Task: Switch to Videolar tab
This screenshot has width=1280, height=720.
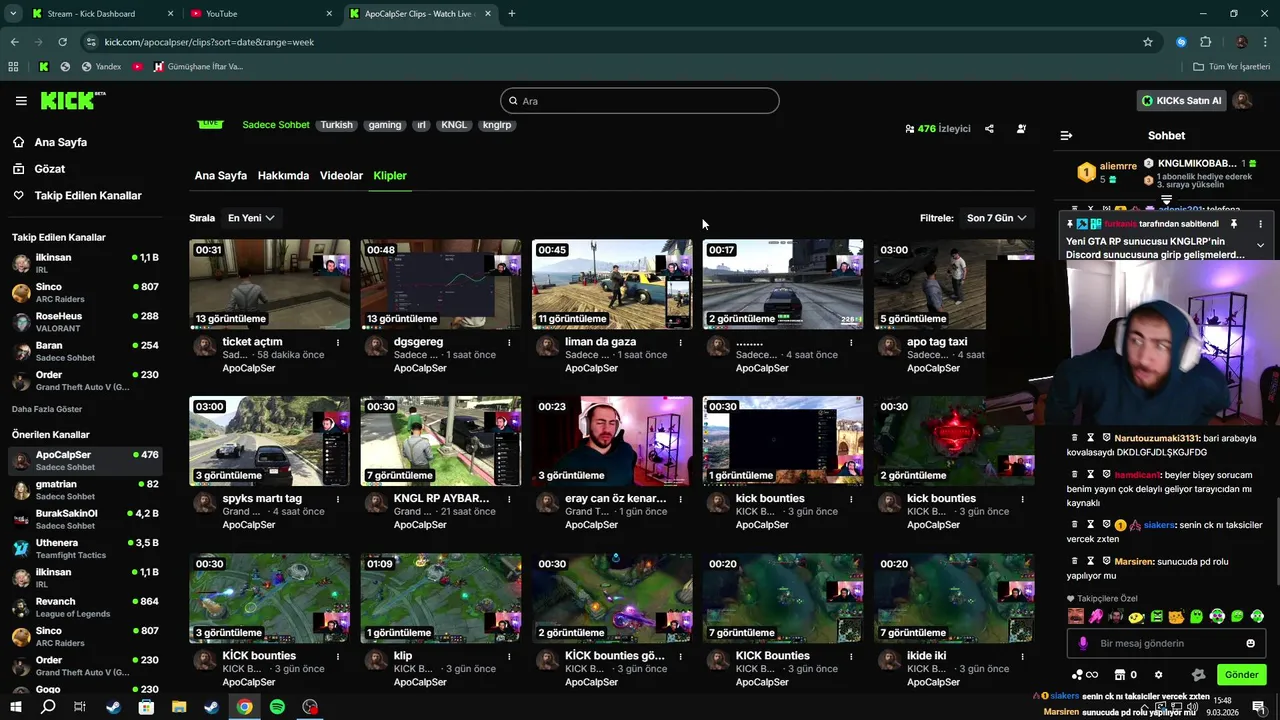Action: (x=341, y=175)
